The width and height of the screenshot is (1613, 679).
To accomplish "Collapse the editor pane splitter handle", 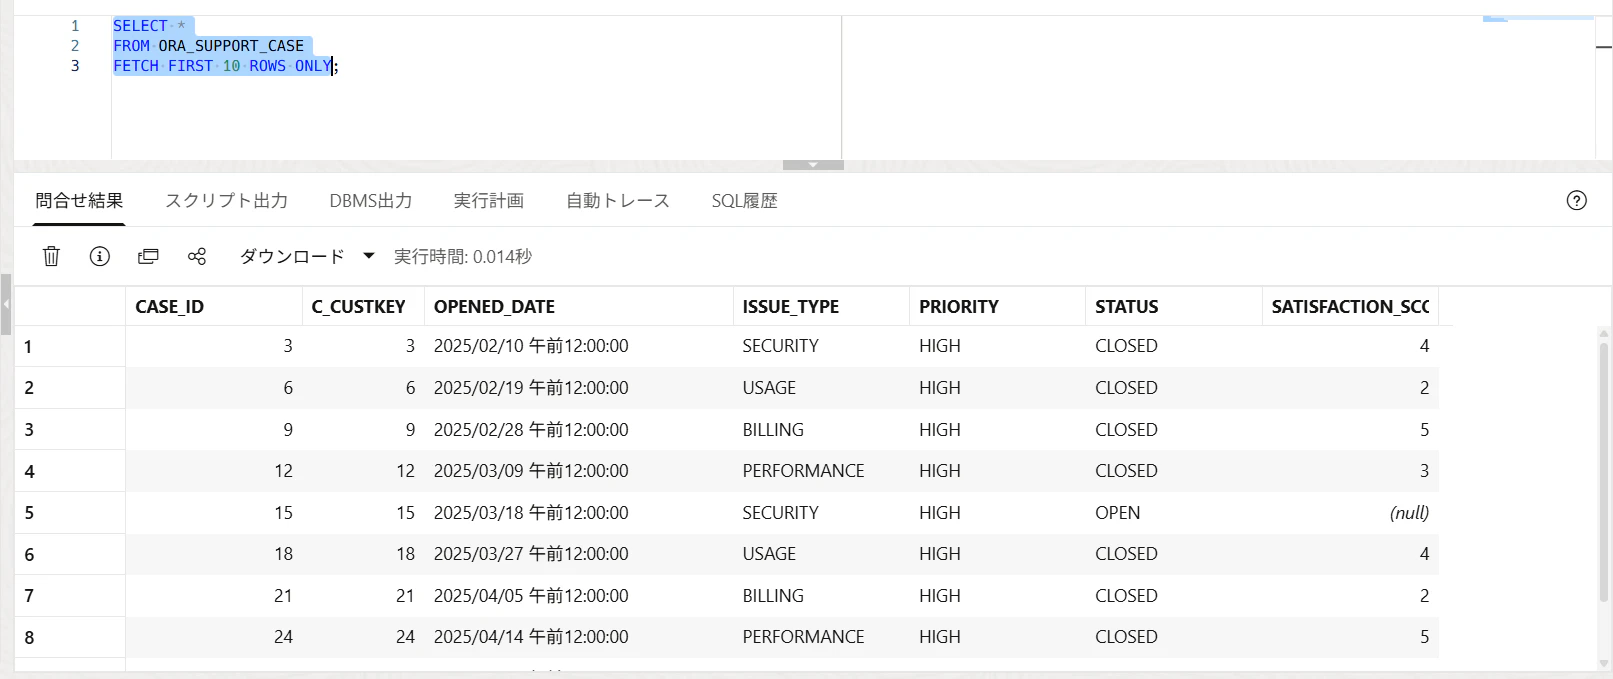I will point(813,165).
